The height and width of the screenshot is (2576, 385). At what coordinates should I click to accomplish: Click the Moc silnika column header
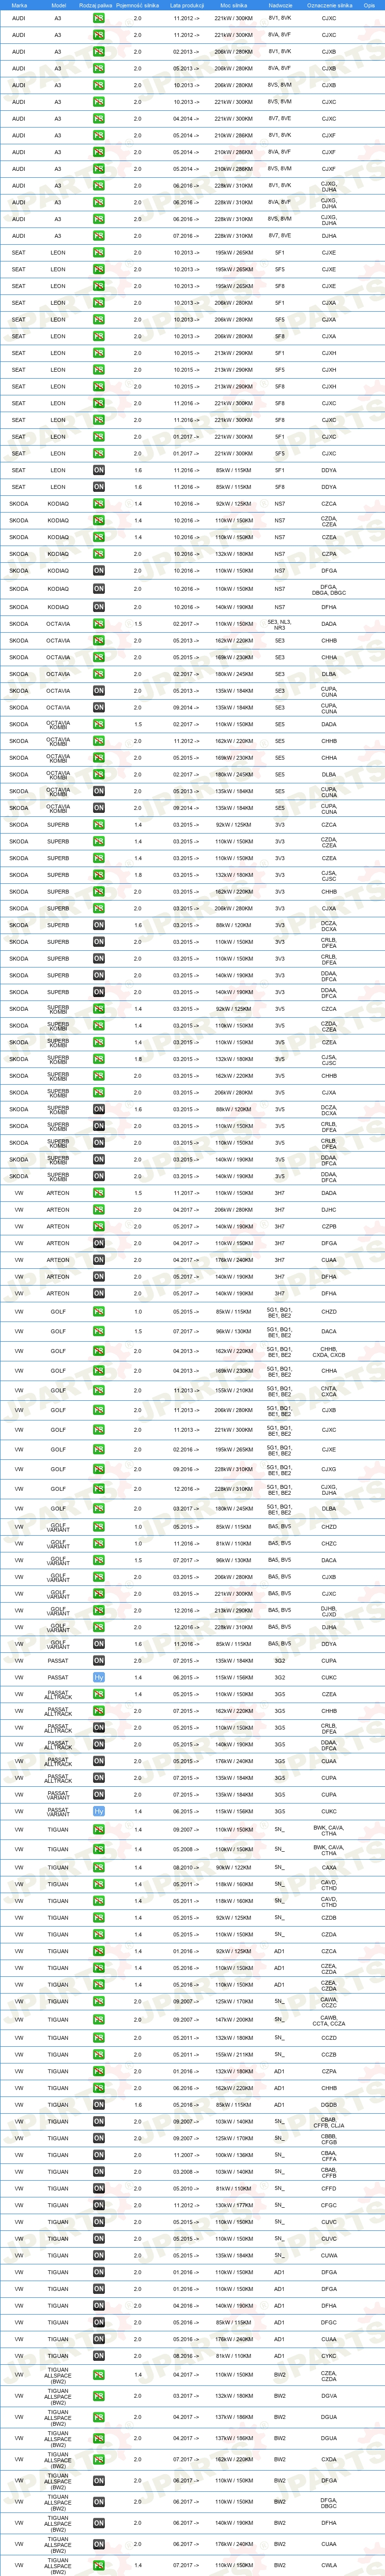(x=234, y=5)
